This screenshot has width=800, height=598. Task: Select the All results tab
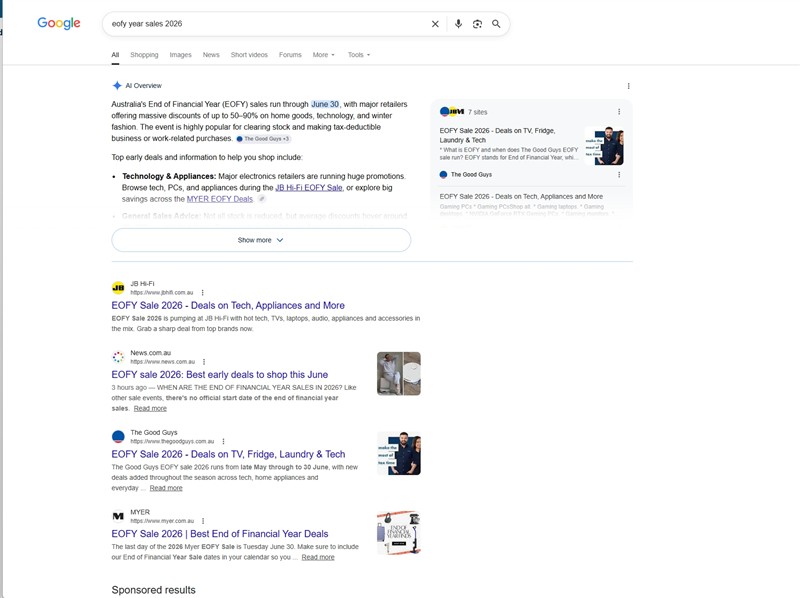pyautogui.click(x=115, y=55)
